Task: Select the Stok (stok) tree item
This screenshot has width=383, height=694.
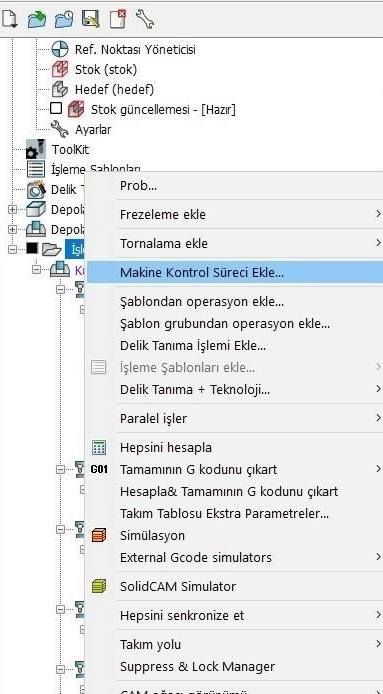Action: tap(106, 69)
